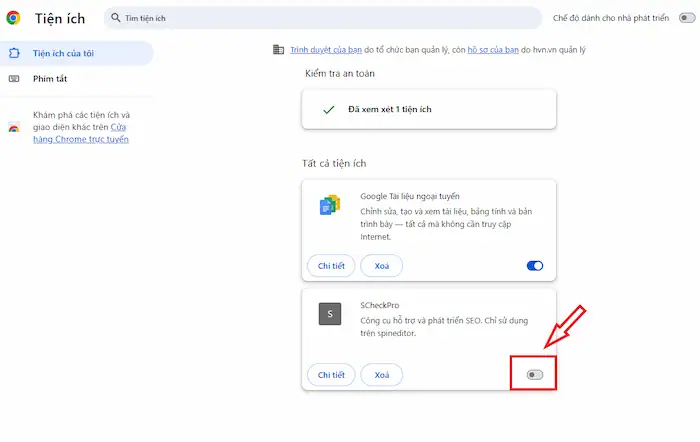This screenshot has height=442, width=700.
Task: View Chi tiết for SCheckPro
Action: (x=330, y=374)
